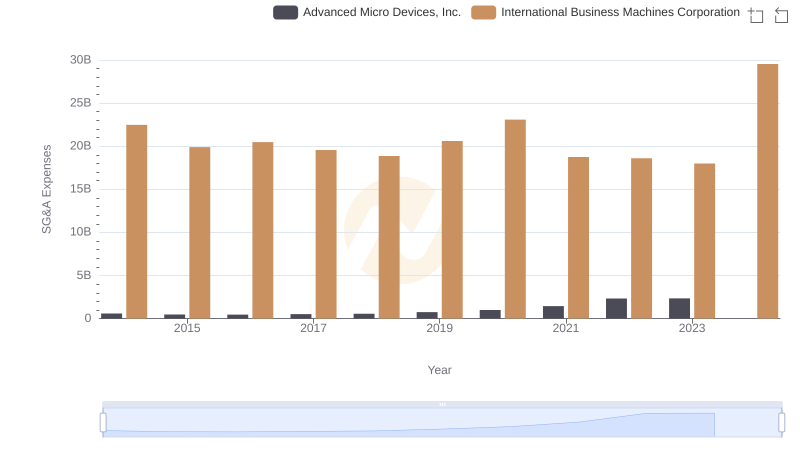This screenshot has height=461, width=800.
Task: Click the IBM bar above 2021
Action: pyautogui.click(x=578, y=238)
